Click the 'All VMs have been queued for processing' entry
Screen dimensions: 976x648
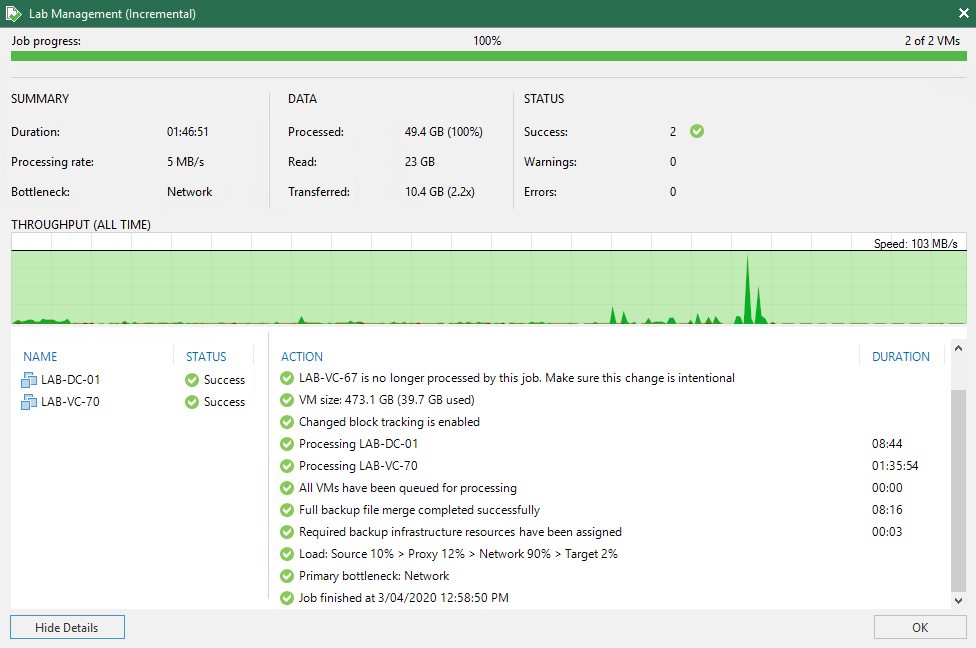[408, 488]
